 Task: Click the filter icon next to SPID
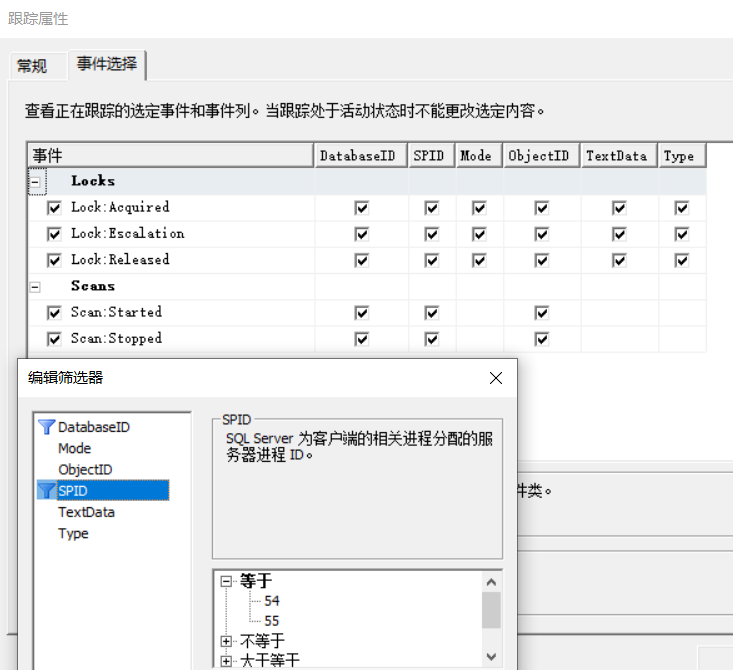[46, 490]
